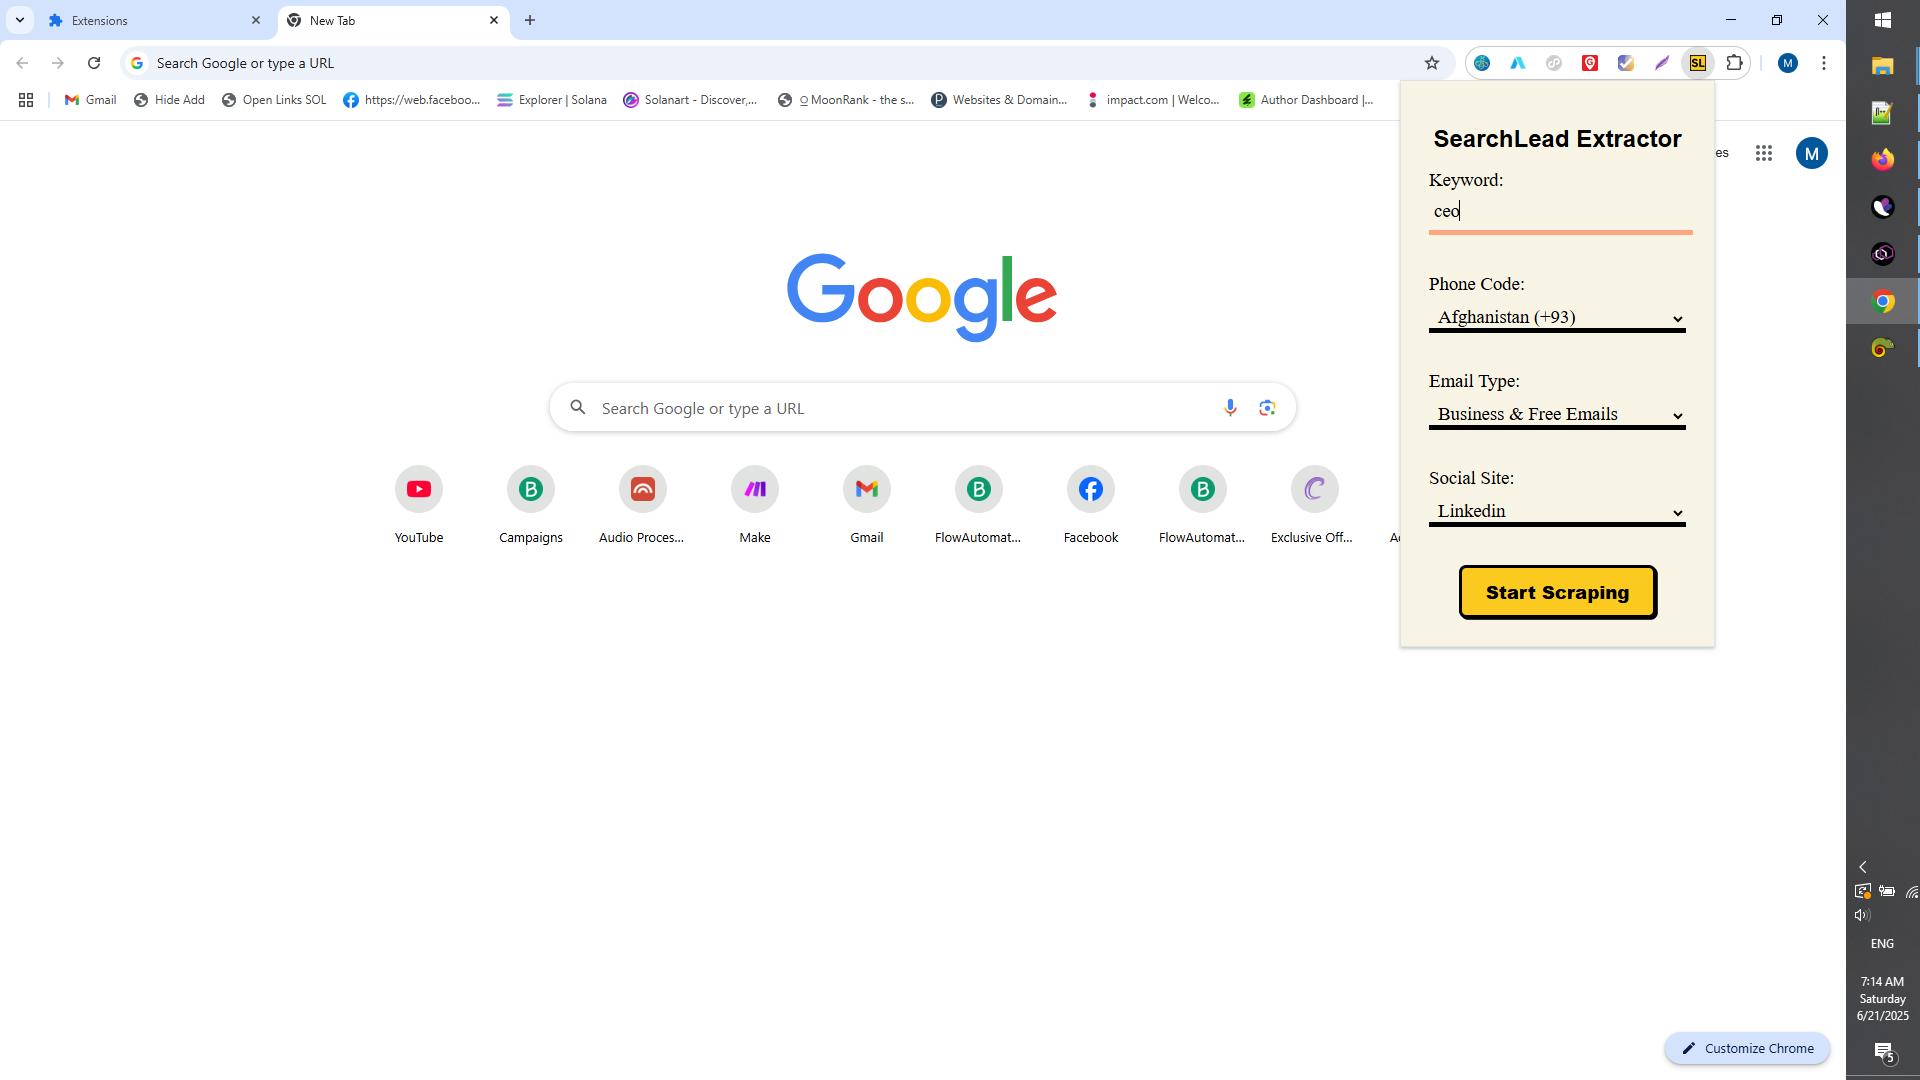Launch Firefox from the taskbar
The width and height of the screenshot is (1920, 1080).
point(1883,158)
